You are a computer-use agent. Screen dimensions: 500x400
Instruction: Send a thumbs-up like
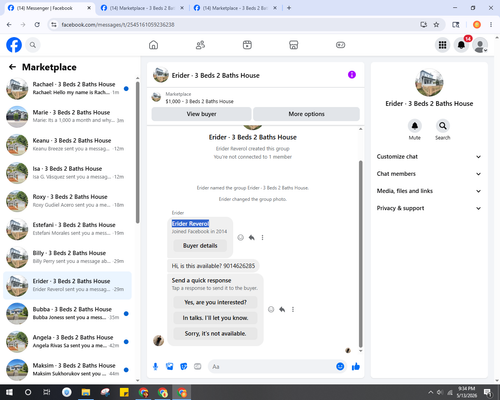(x=356, y=367)
